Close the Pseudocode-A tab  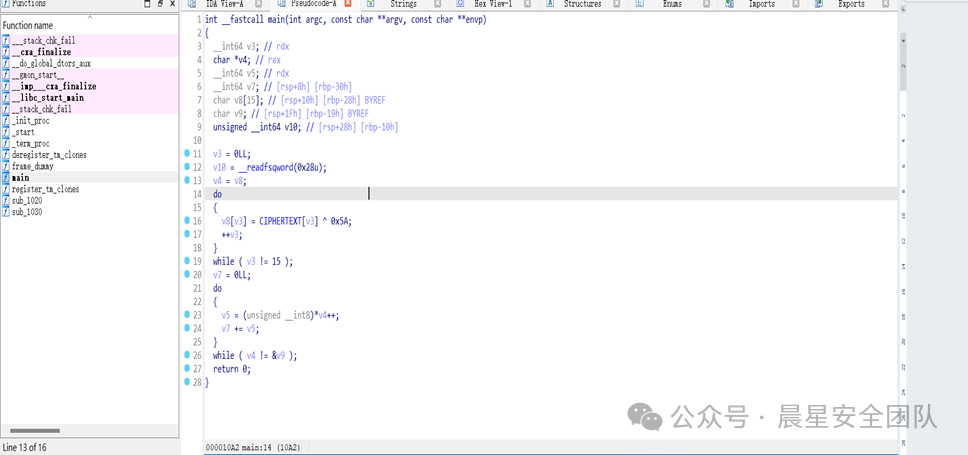click(x=347, y=4)
